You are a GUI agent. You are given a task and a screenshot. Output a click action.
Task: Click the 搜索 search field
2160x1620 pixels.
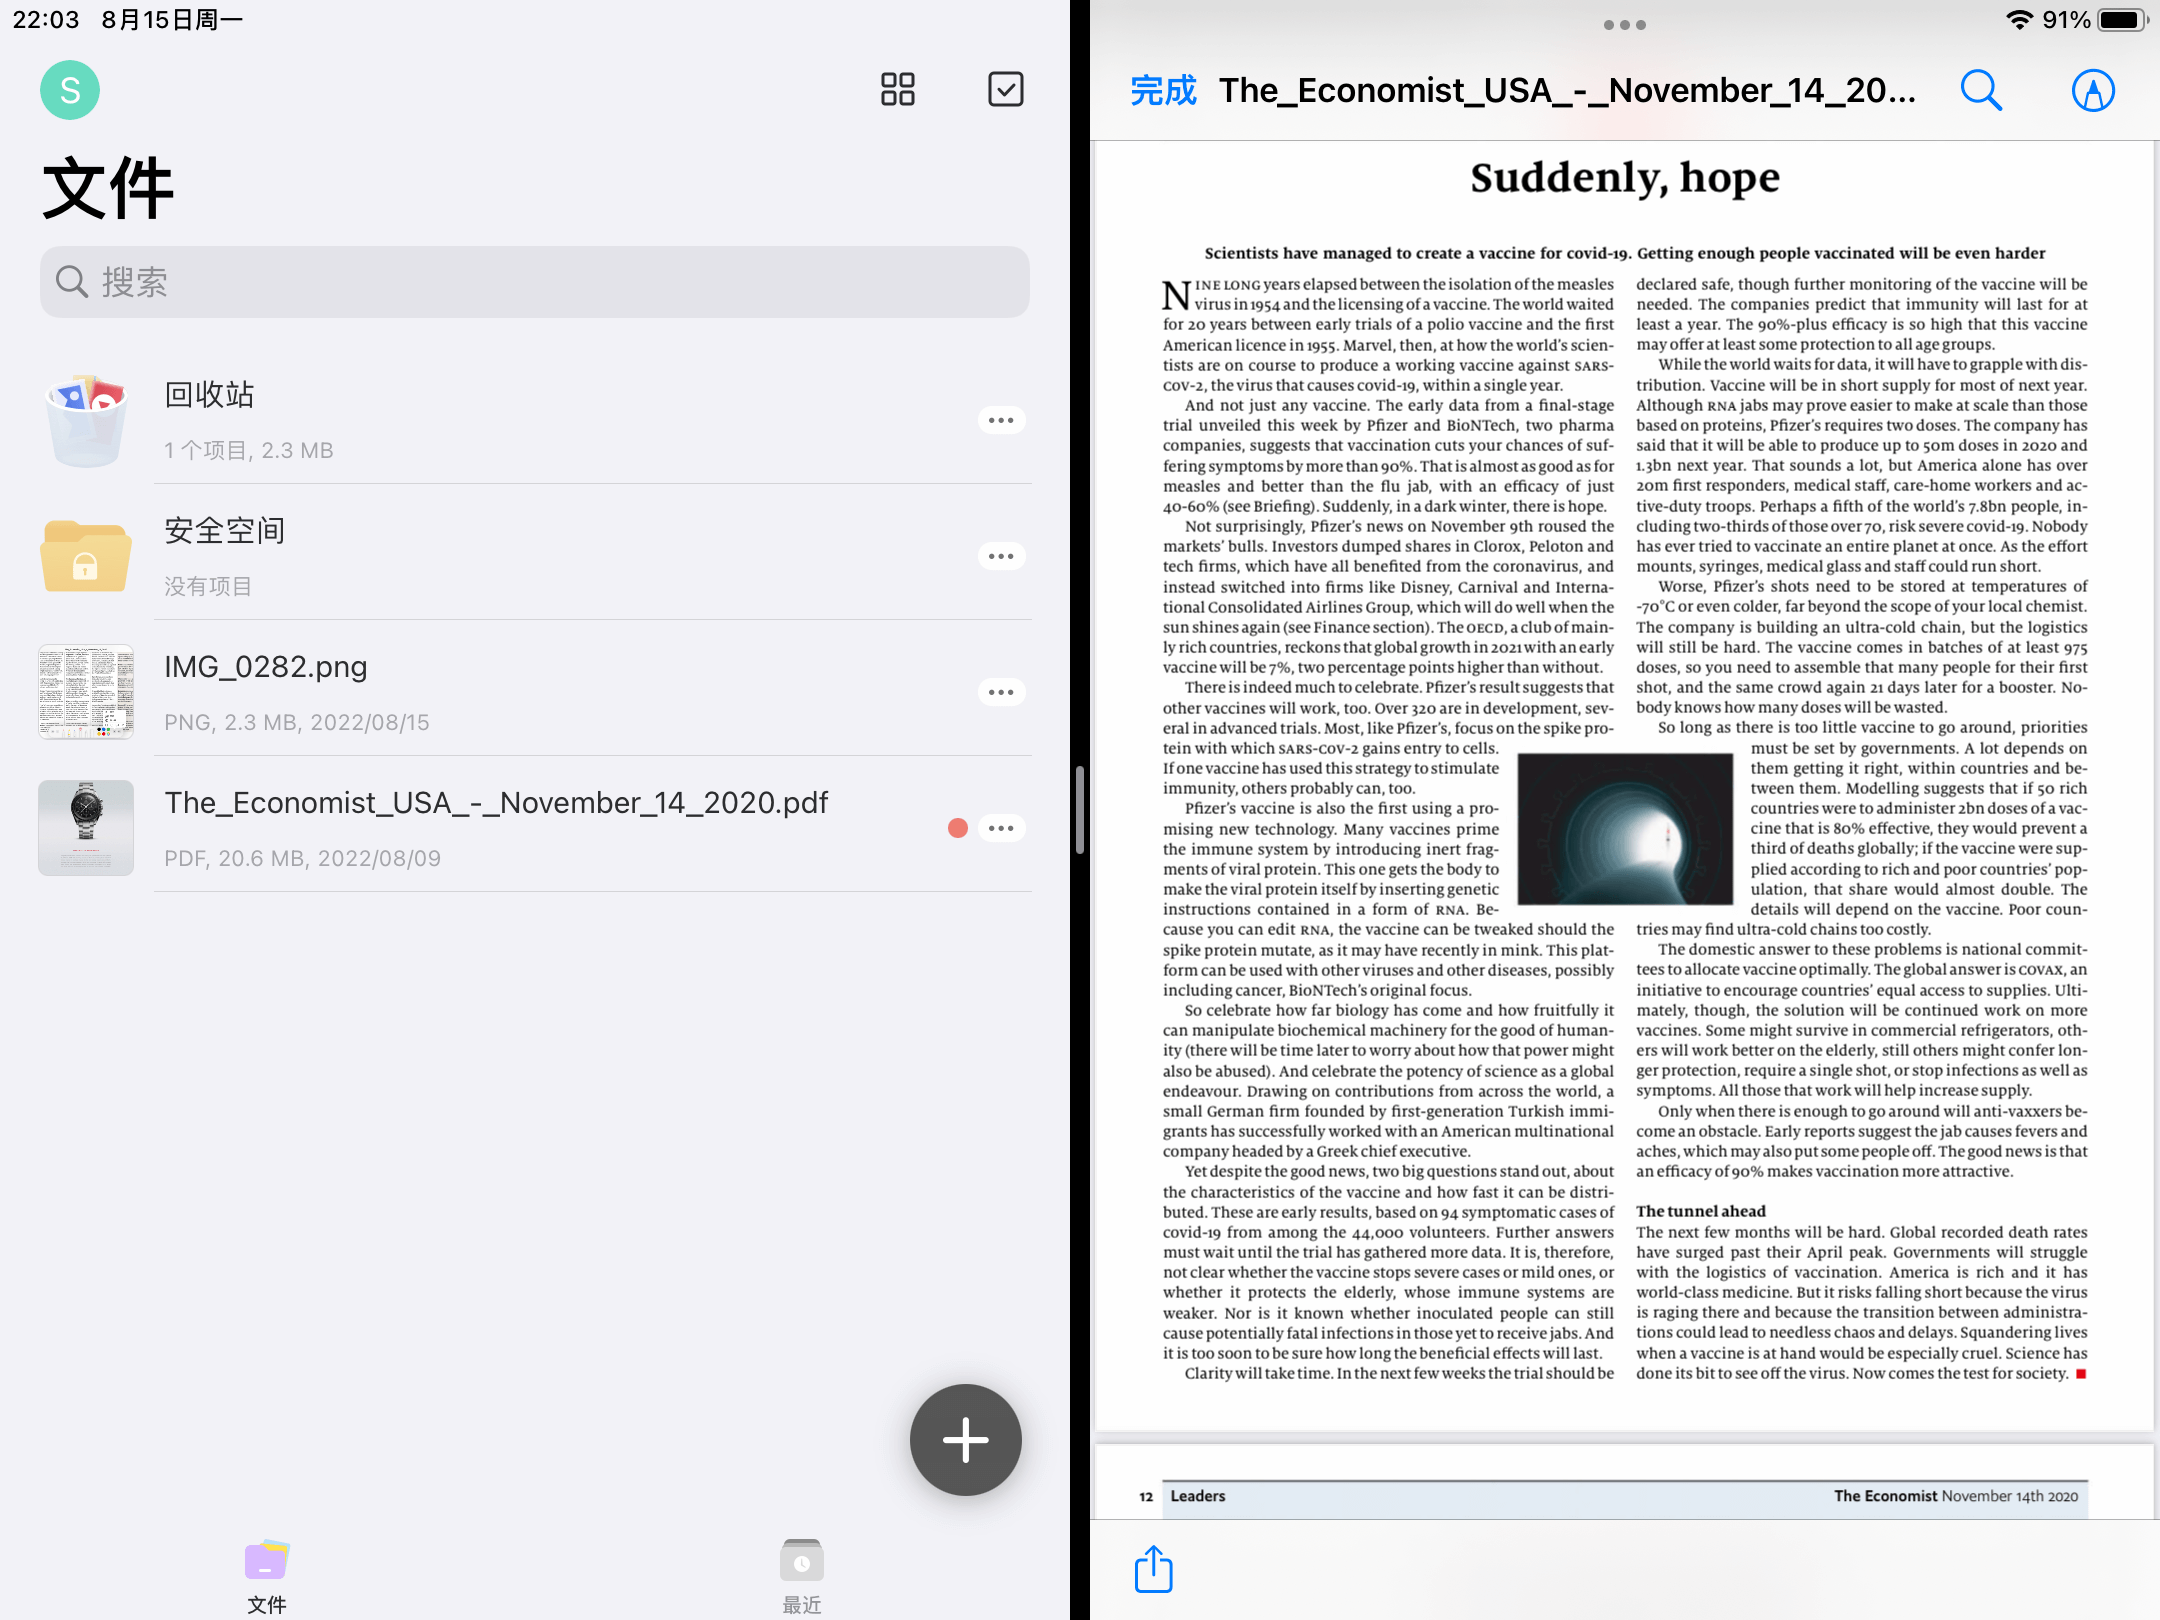pos(535,282)
